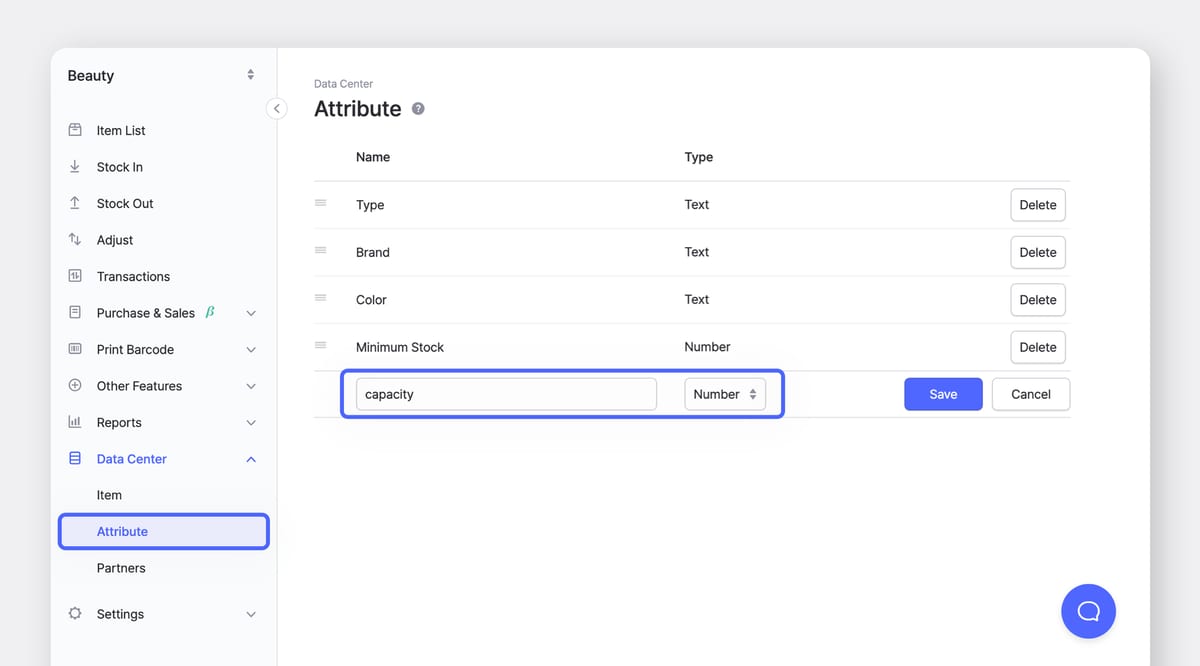
Task: Click the Stock Out upload icon
Action: 75,203
